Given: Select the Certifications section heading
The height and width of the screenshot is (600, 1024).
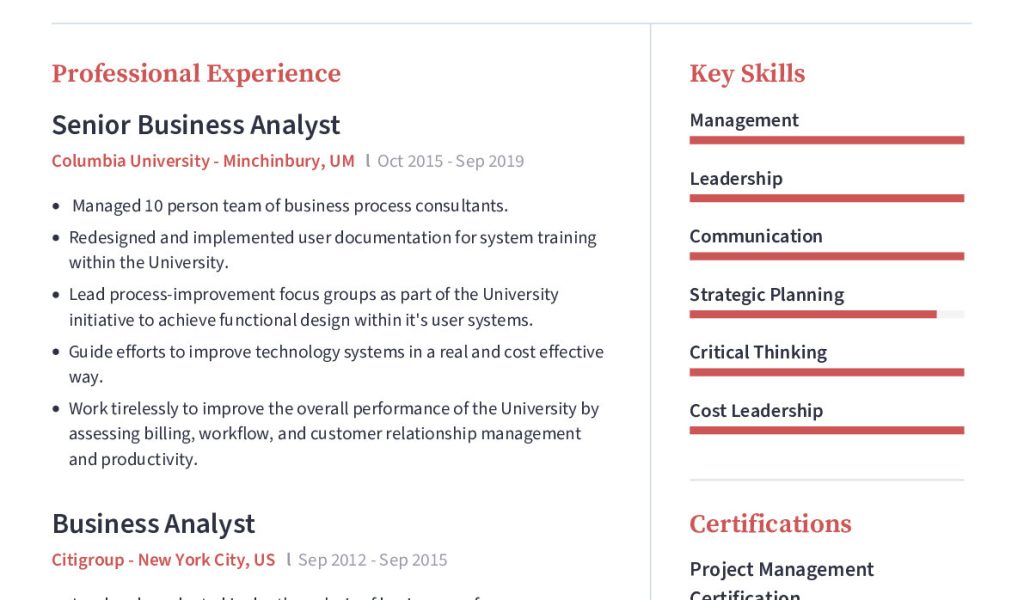Looking at the screenshot, I should click(x=770, y=524).
